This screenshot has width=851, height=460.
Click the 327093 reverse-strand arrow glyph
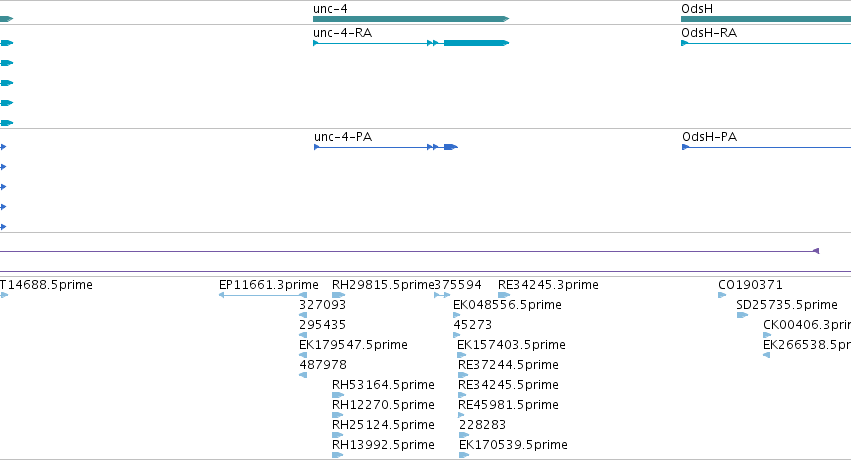click(303, 315)
